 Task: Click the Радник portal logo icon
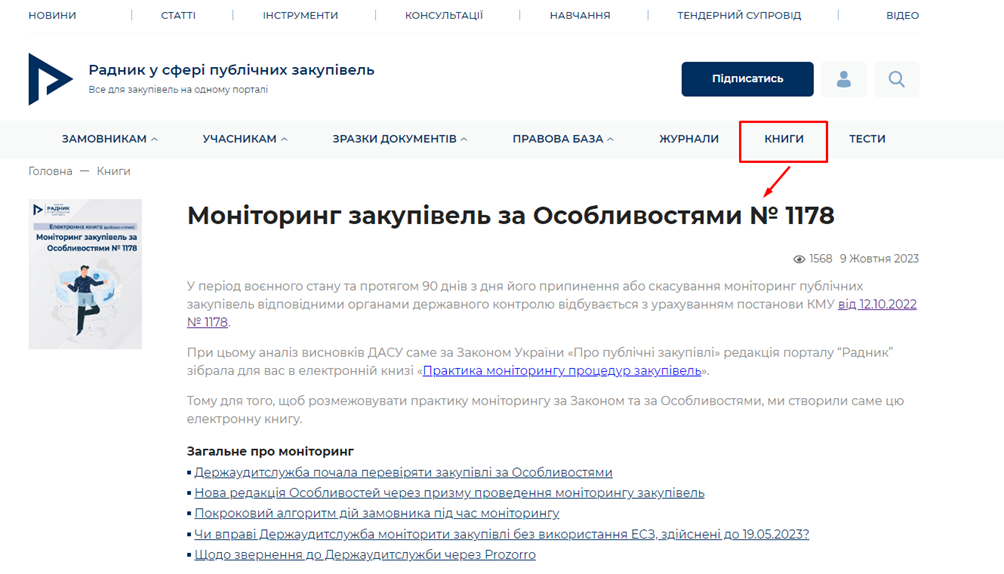click(x=50, y=79)
